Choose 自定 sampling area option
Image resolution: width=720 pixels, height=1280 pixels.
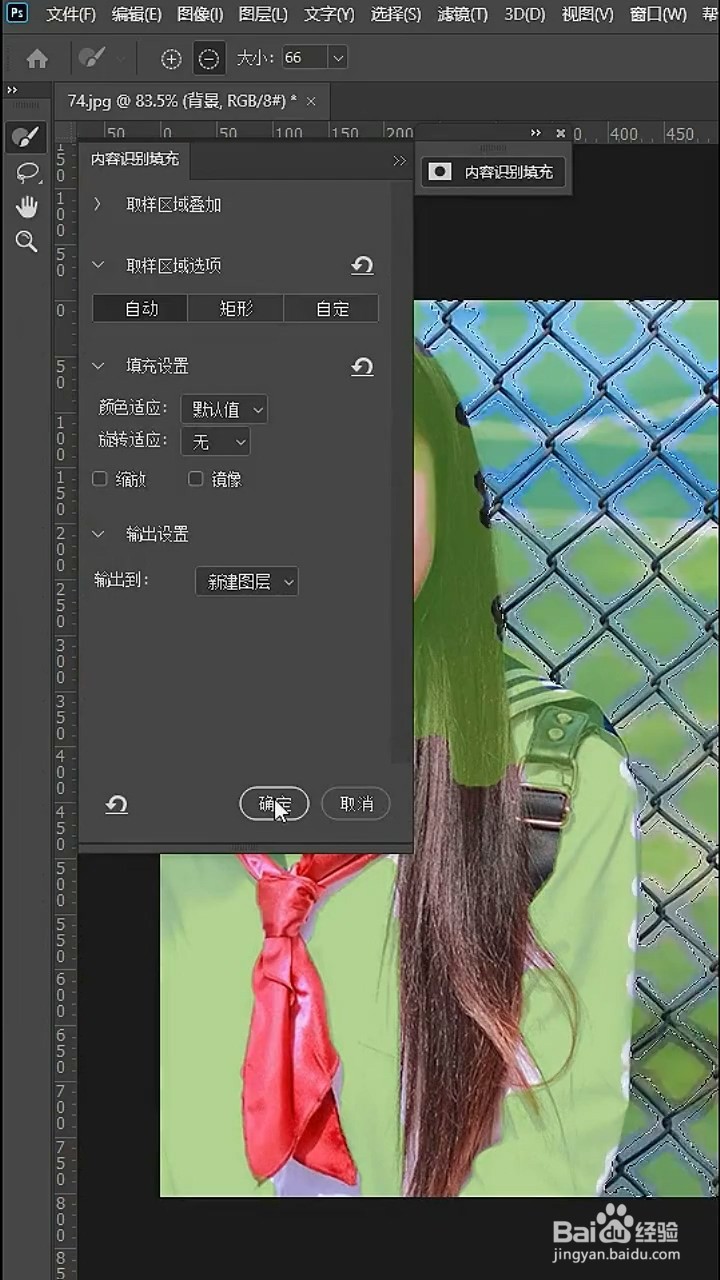pyautogui.click(x=332, y=309)
